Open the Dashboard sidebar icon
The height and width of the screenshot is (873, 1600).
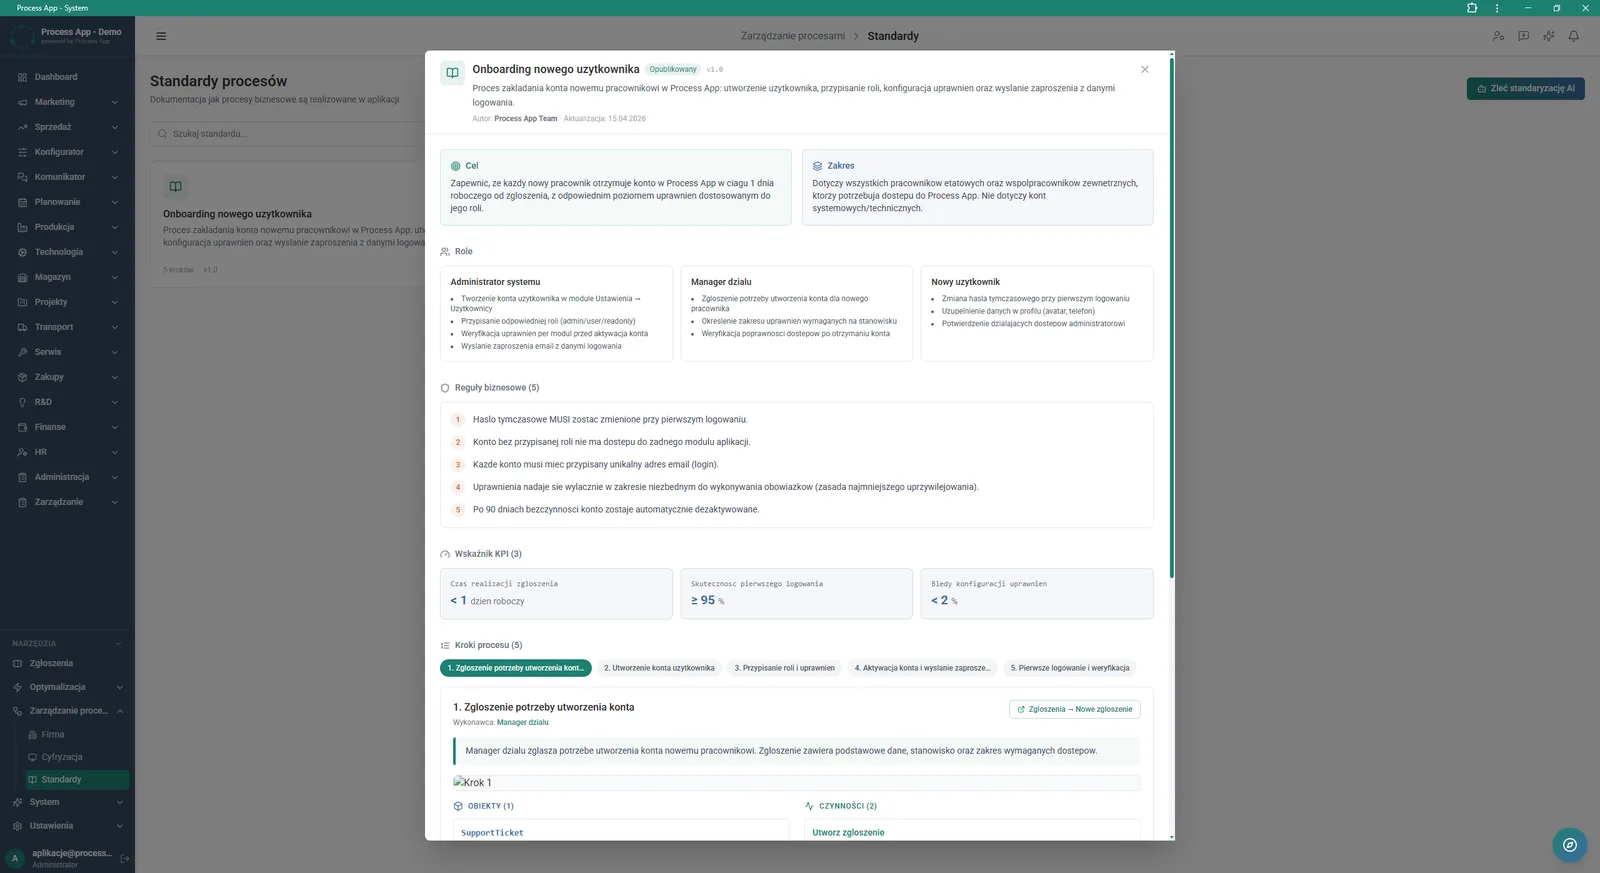(x=22, y=77)
